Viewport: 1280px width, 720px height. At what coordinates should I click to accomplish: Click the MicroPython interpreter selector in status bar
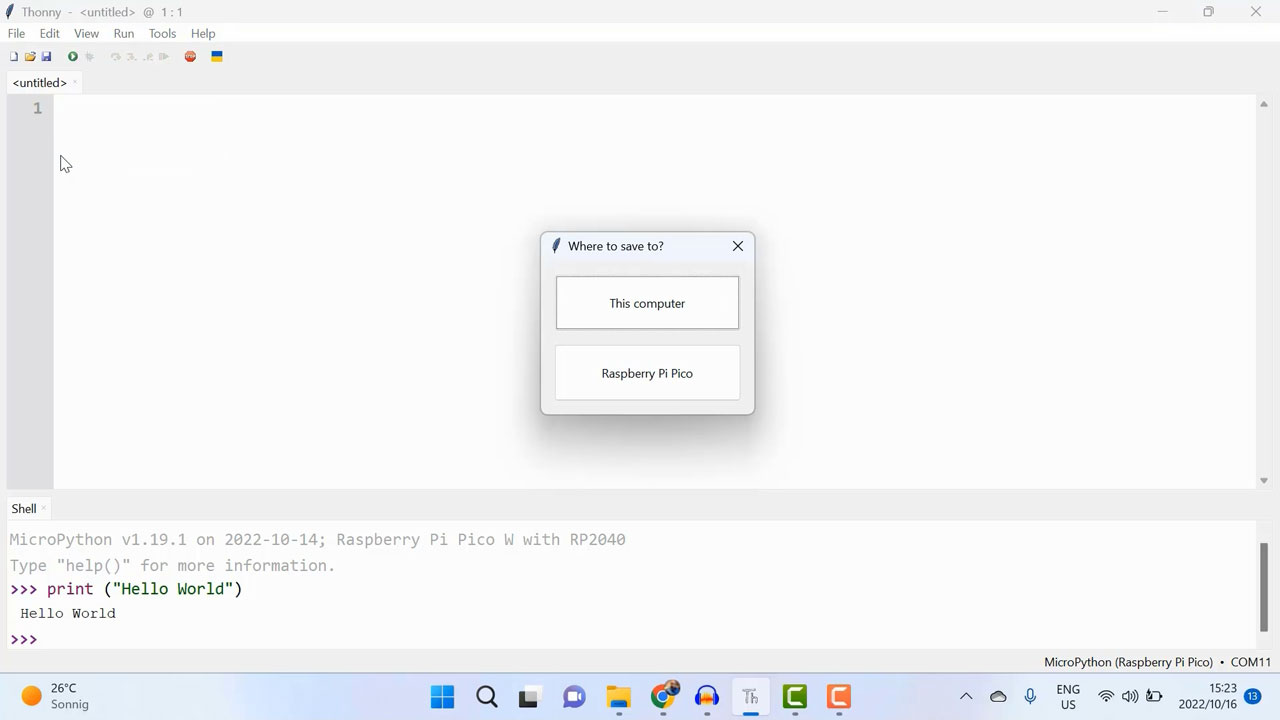1157,662
